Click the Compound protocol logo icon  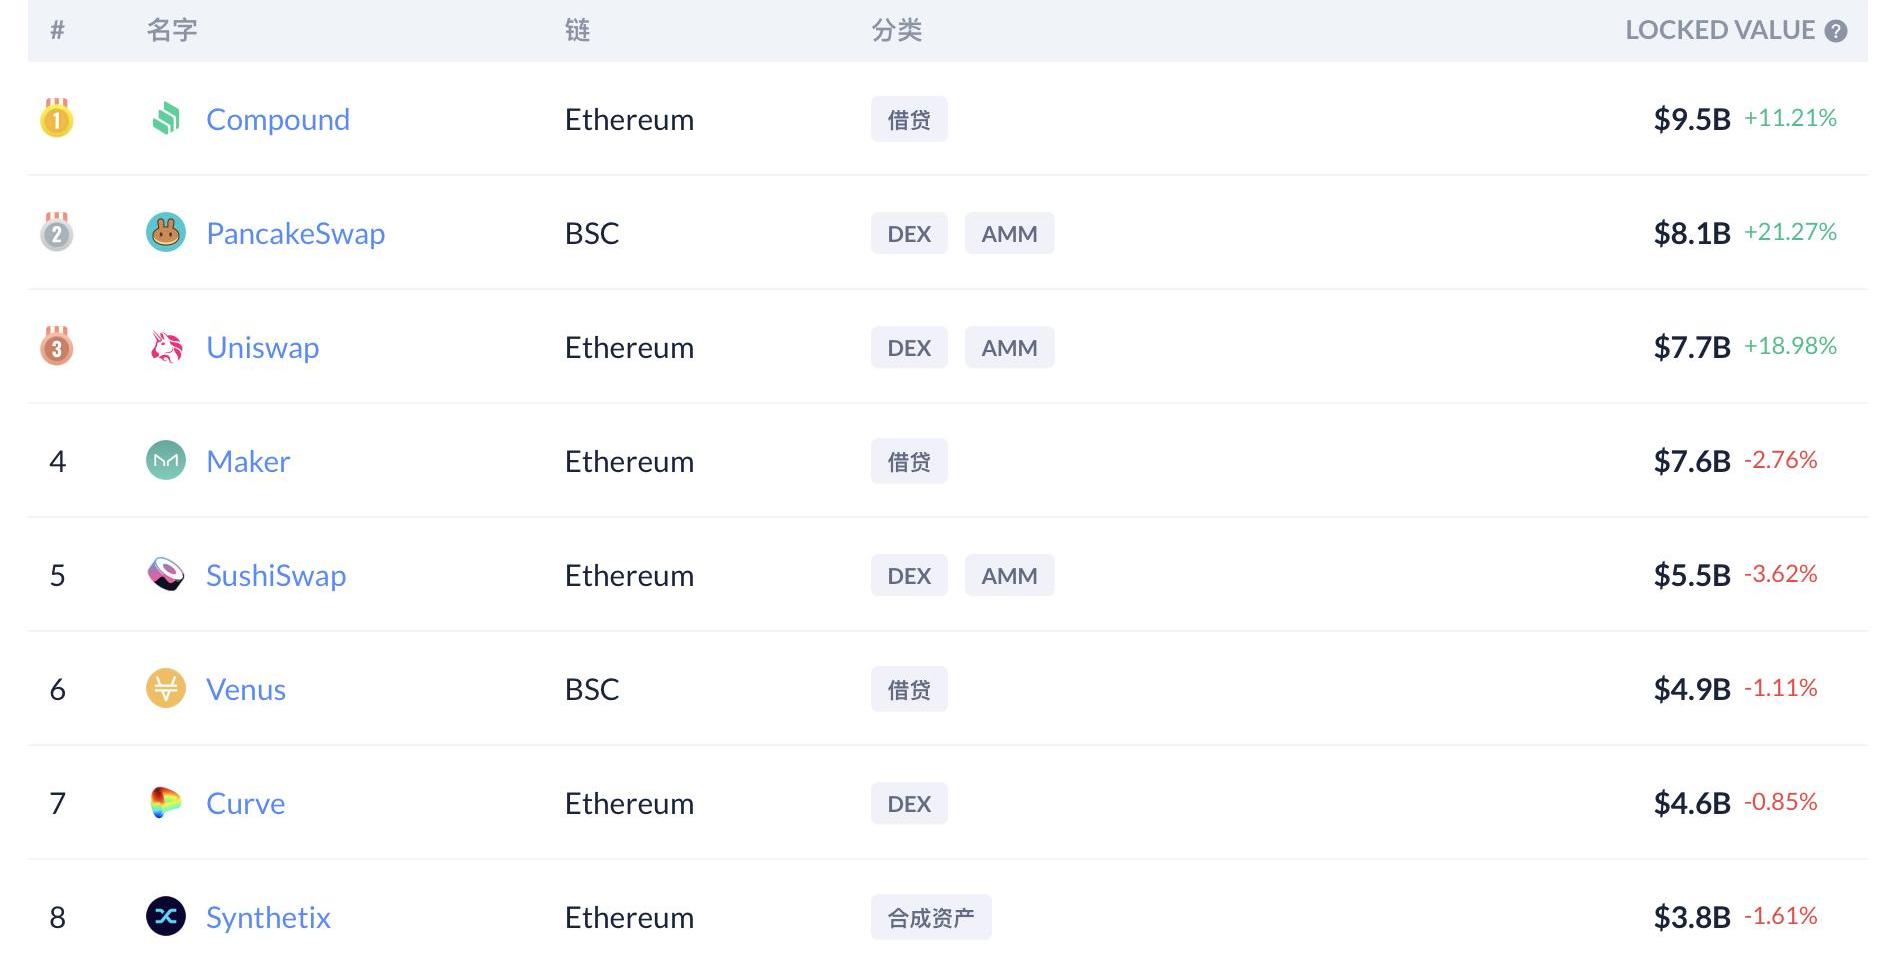coord(166,119)
